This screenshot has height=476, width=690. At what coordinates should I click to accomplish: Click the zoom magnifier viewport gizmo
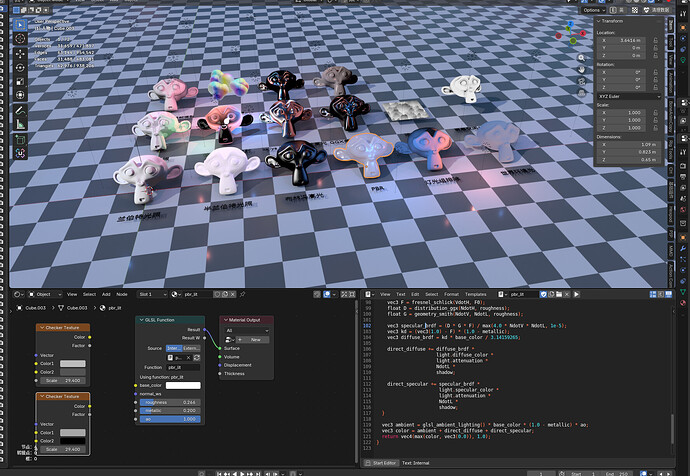[581, 58]
